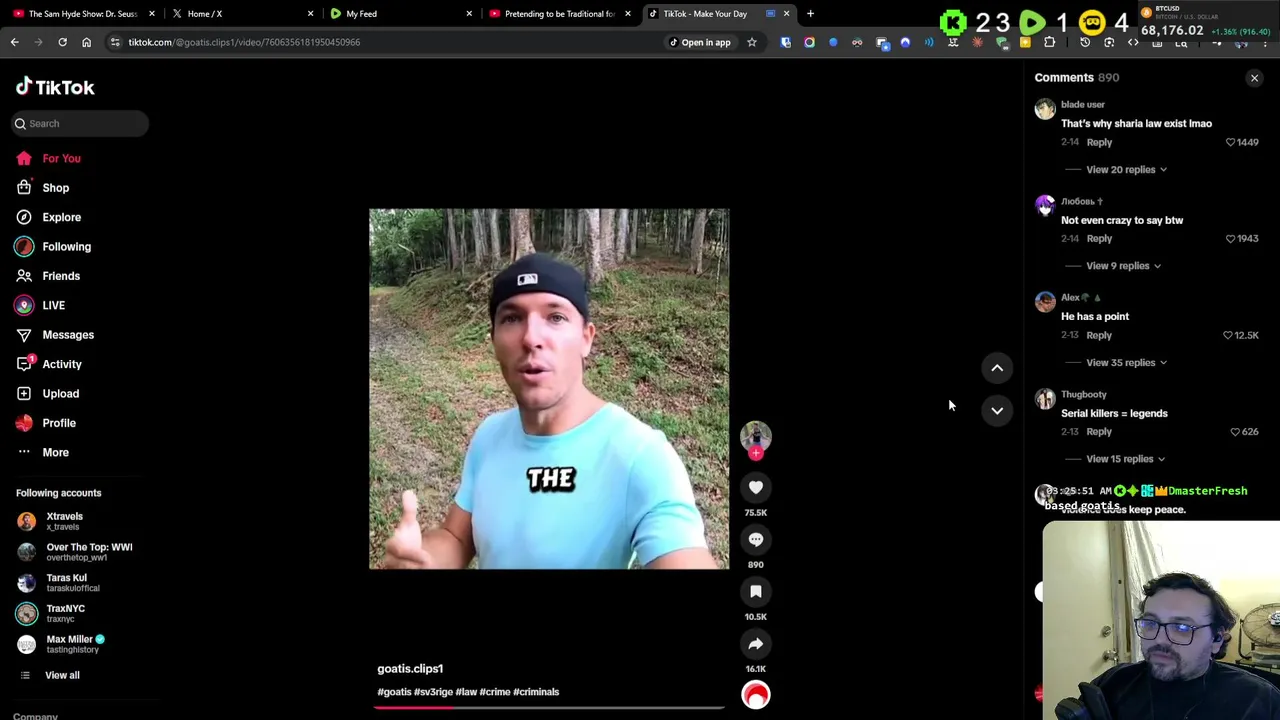Open a new browser tab
This screenshot has height=720, width=1280.
tap(810, 13)
